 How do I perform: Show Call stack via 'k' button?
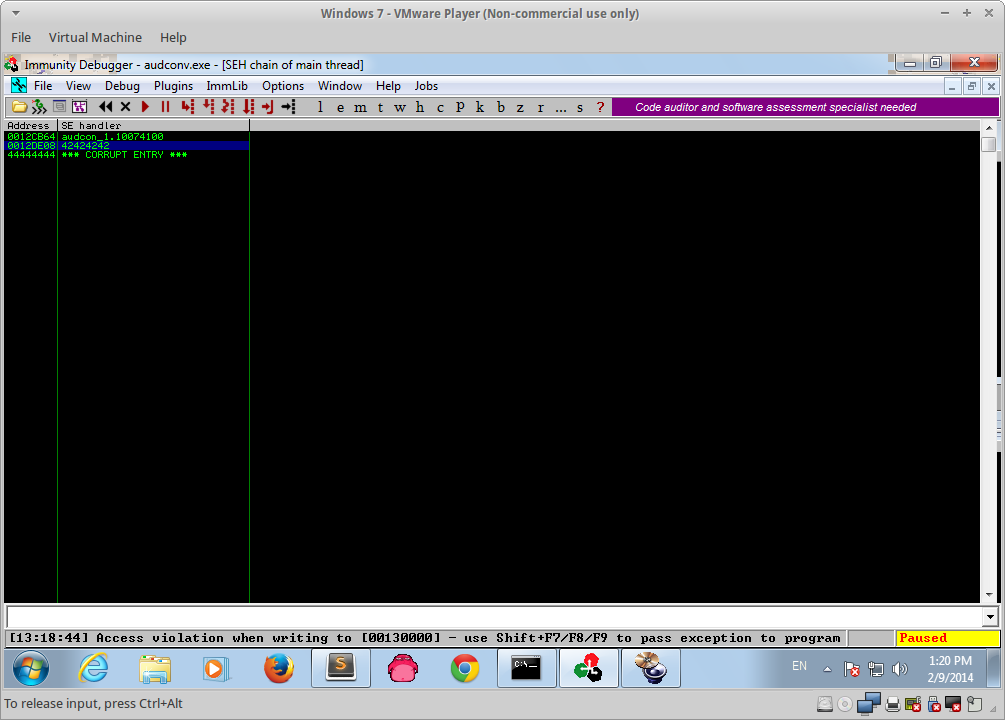pyautogui.click(x=480, y=107)
